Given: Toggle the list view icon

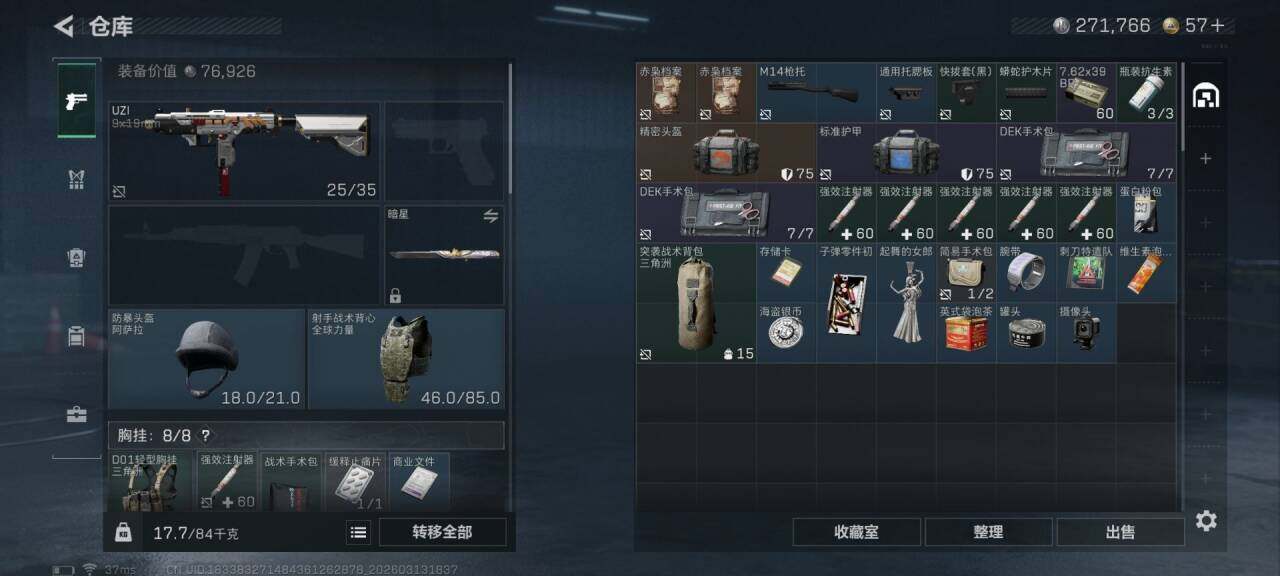Looking at the screenshot, I should pos(358,532).
